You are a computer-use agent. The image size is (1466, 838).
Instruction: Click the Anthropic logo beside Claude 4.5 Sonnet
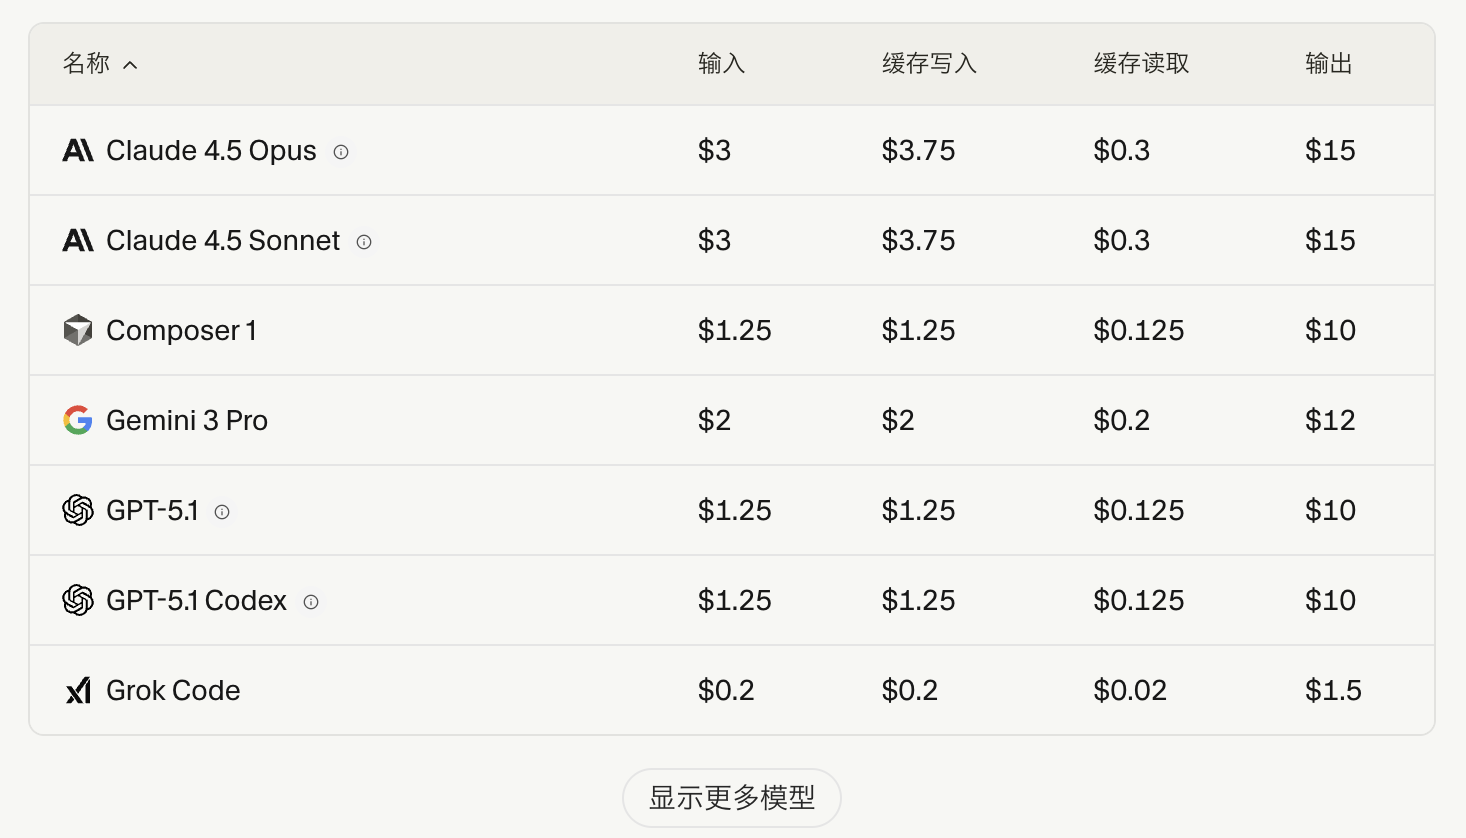78,240
